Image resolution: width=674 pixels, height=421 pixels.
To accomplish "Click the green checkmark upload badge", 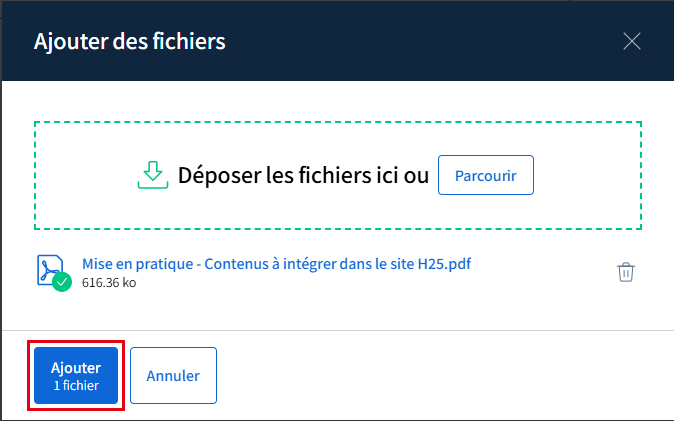I will 62,282.
